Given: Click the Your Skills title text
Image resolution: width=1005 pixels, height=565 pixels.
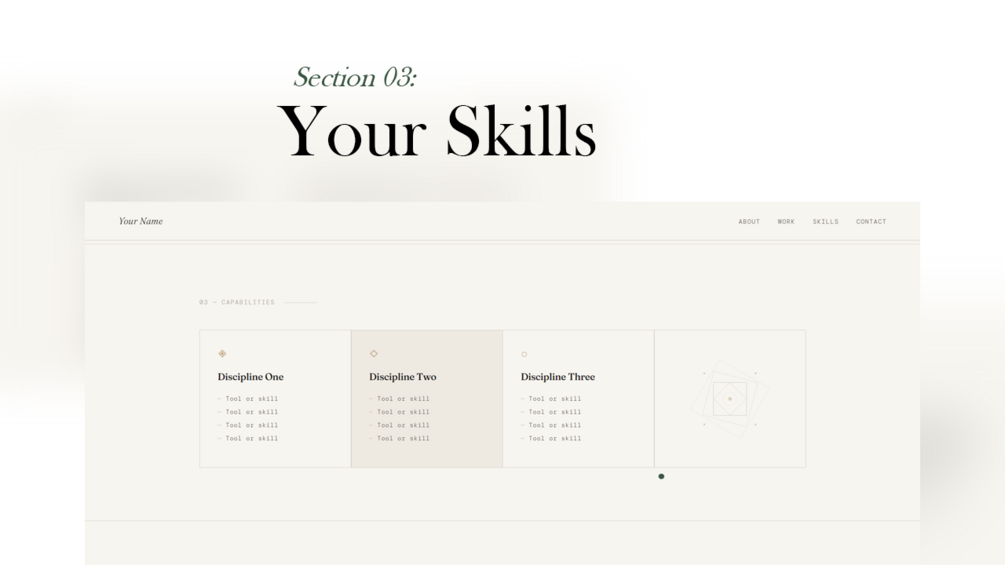Looking at the screenshot, I should coord(437,131).
